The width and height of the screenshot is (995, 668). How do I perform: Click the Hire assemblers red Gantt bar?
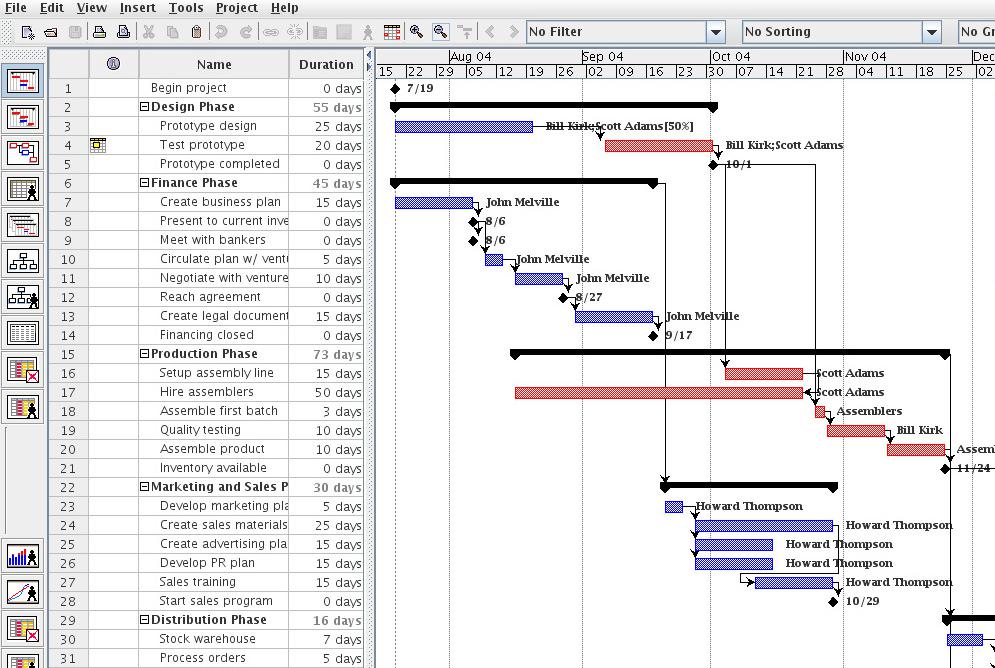[659, 393]
